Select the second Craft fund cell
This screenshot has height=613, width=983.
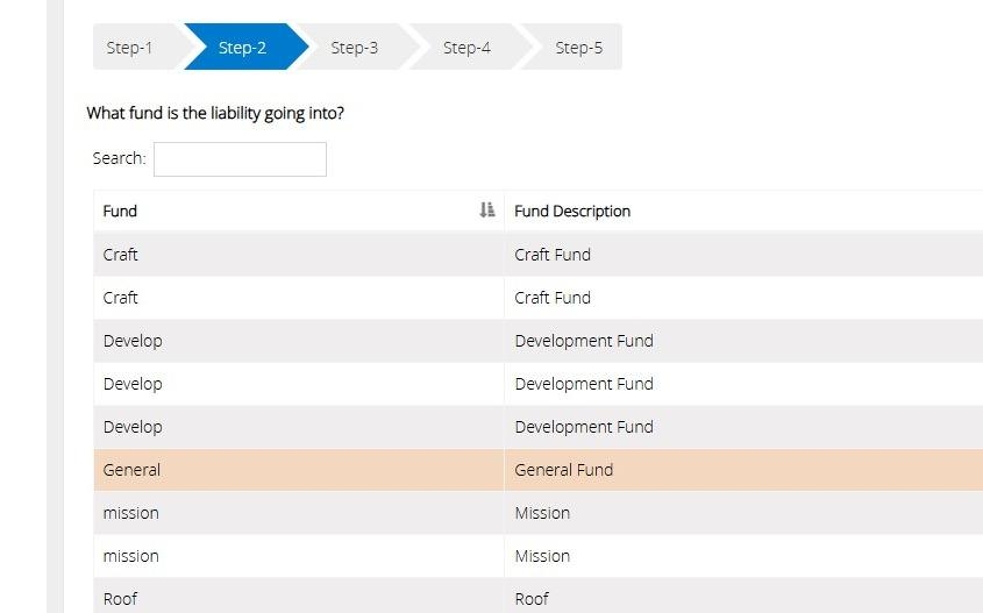coord(121,297)
